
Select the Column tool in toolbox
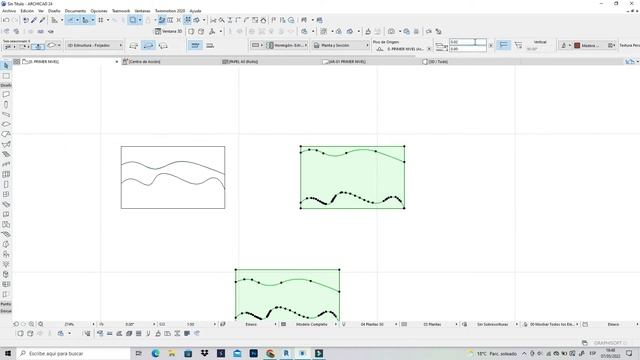6,104
